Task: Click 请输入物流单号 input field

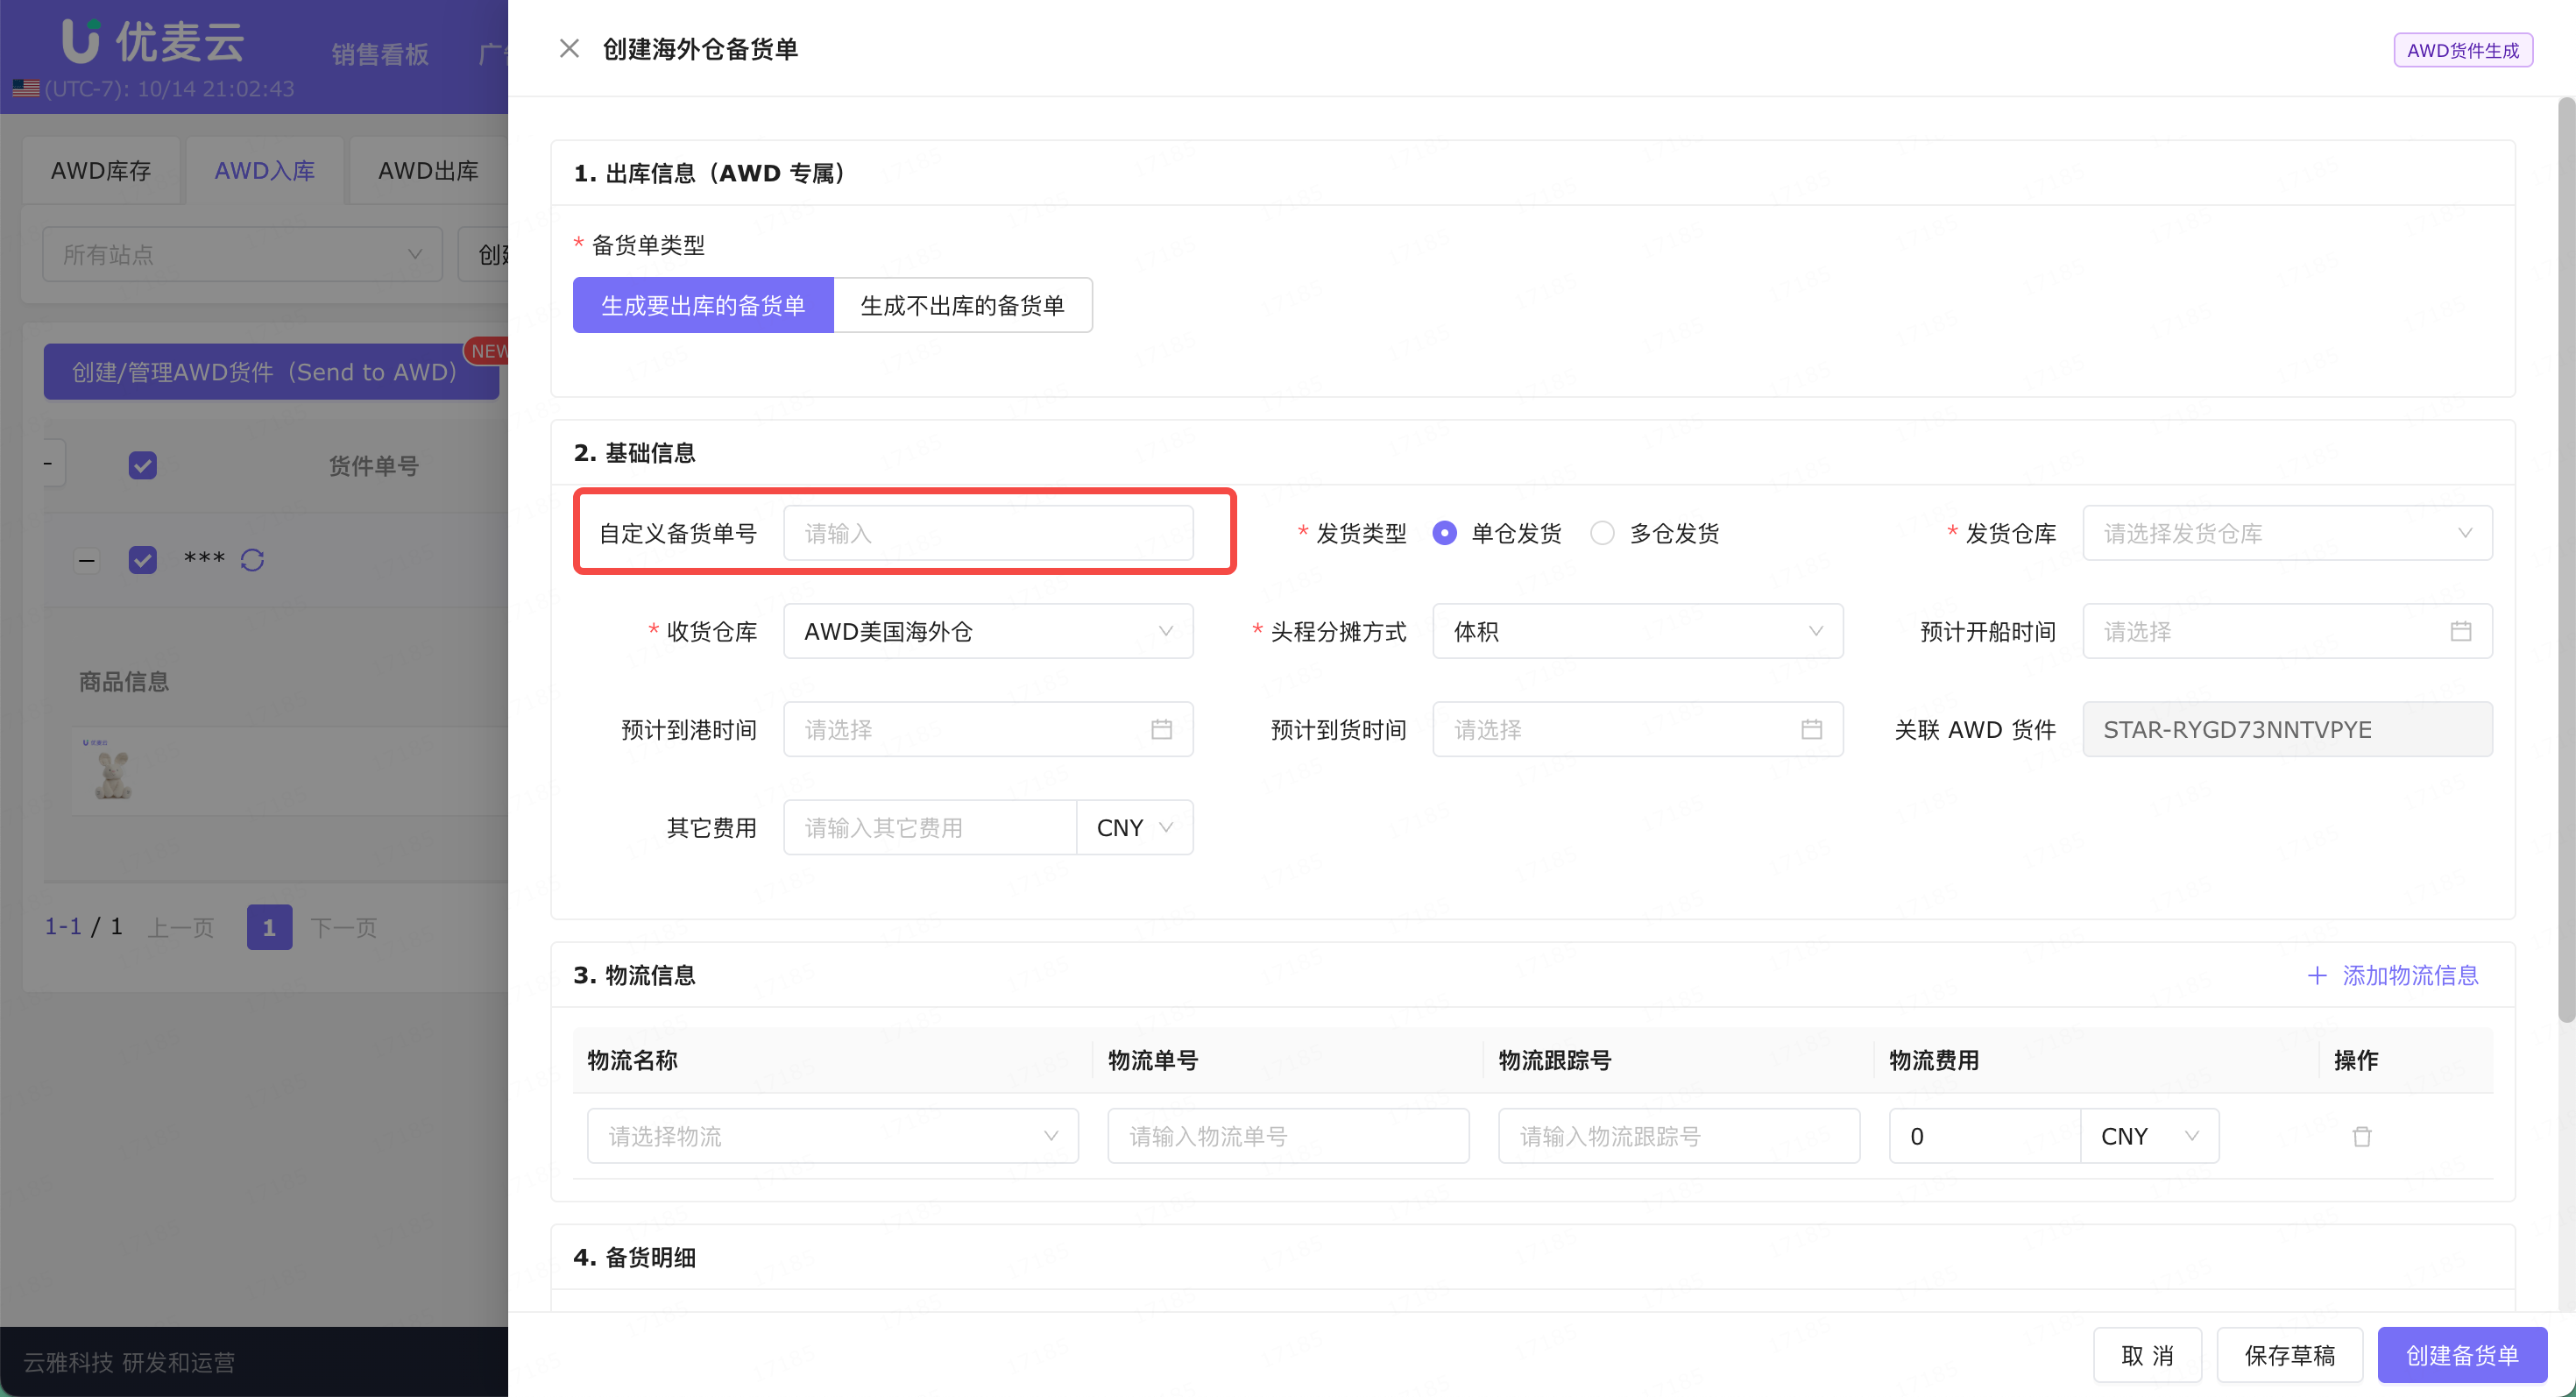Action: (1288, 1136)
